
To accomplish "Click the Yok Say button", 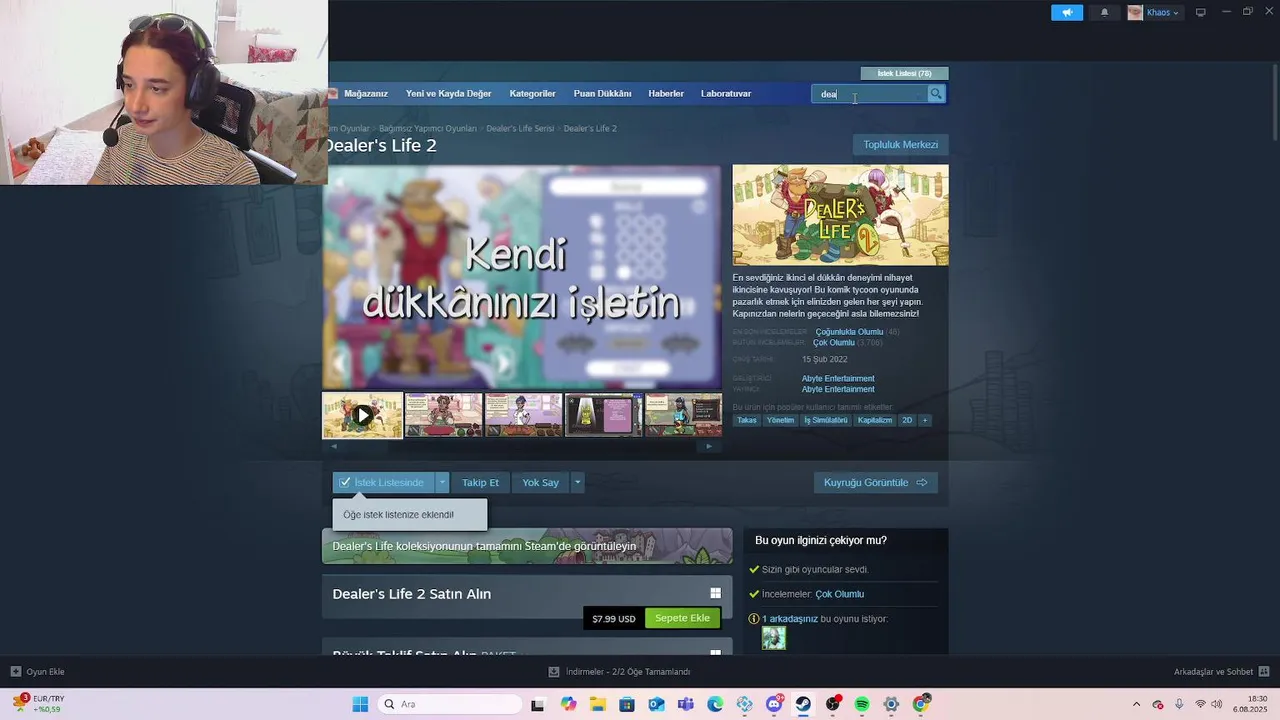I will 540,482.
